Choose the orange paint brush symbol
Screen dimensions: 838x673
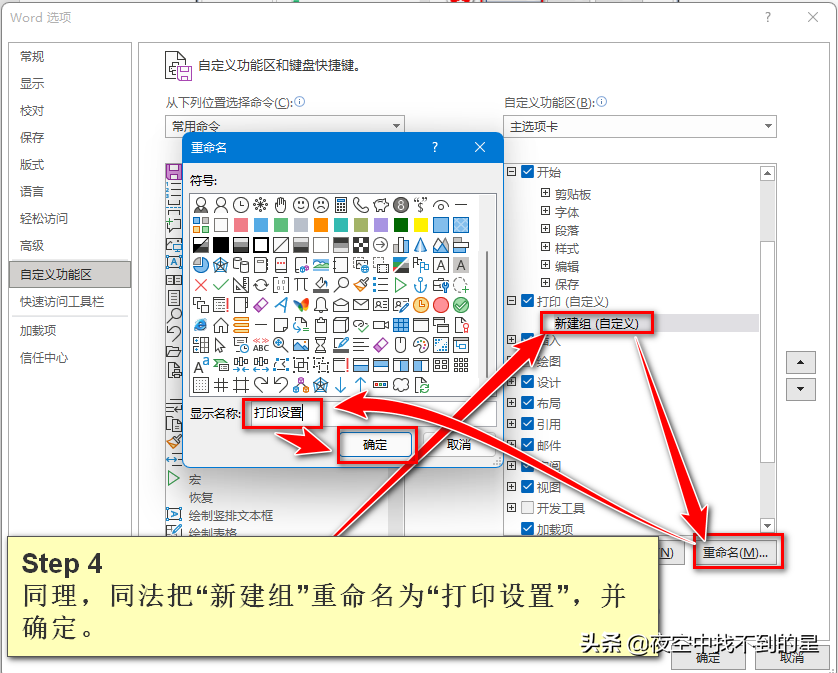click(x=361, y=285)
